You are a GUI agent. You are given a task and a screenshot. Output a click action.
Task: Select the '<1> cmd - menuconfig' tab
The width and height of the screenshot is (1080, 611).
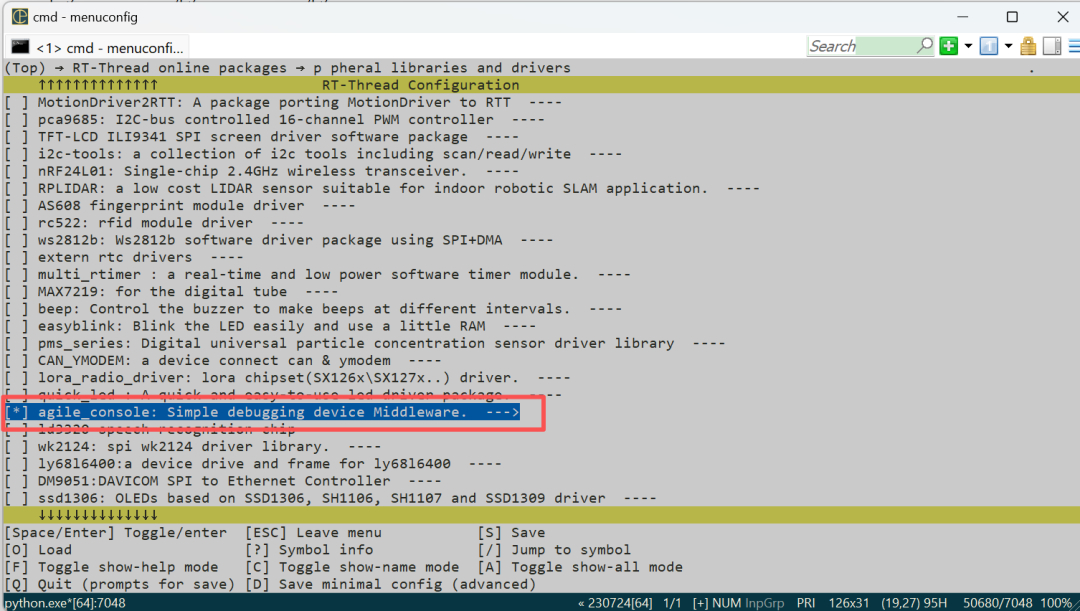[x=108, y=47]
